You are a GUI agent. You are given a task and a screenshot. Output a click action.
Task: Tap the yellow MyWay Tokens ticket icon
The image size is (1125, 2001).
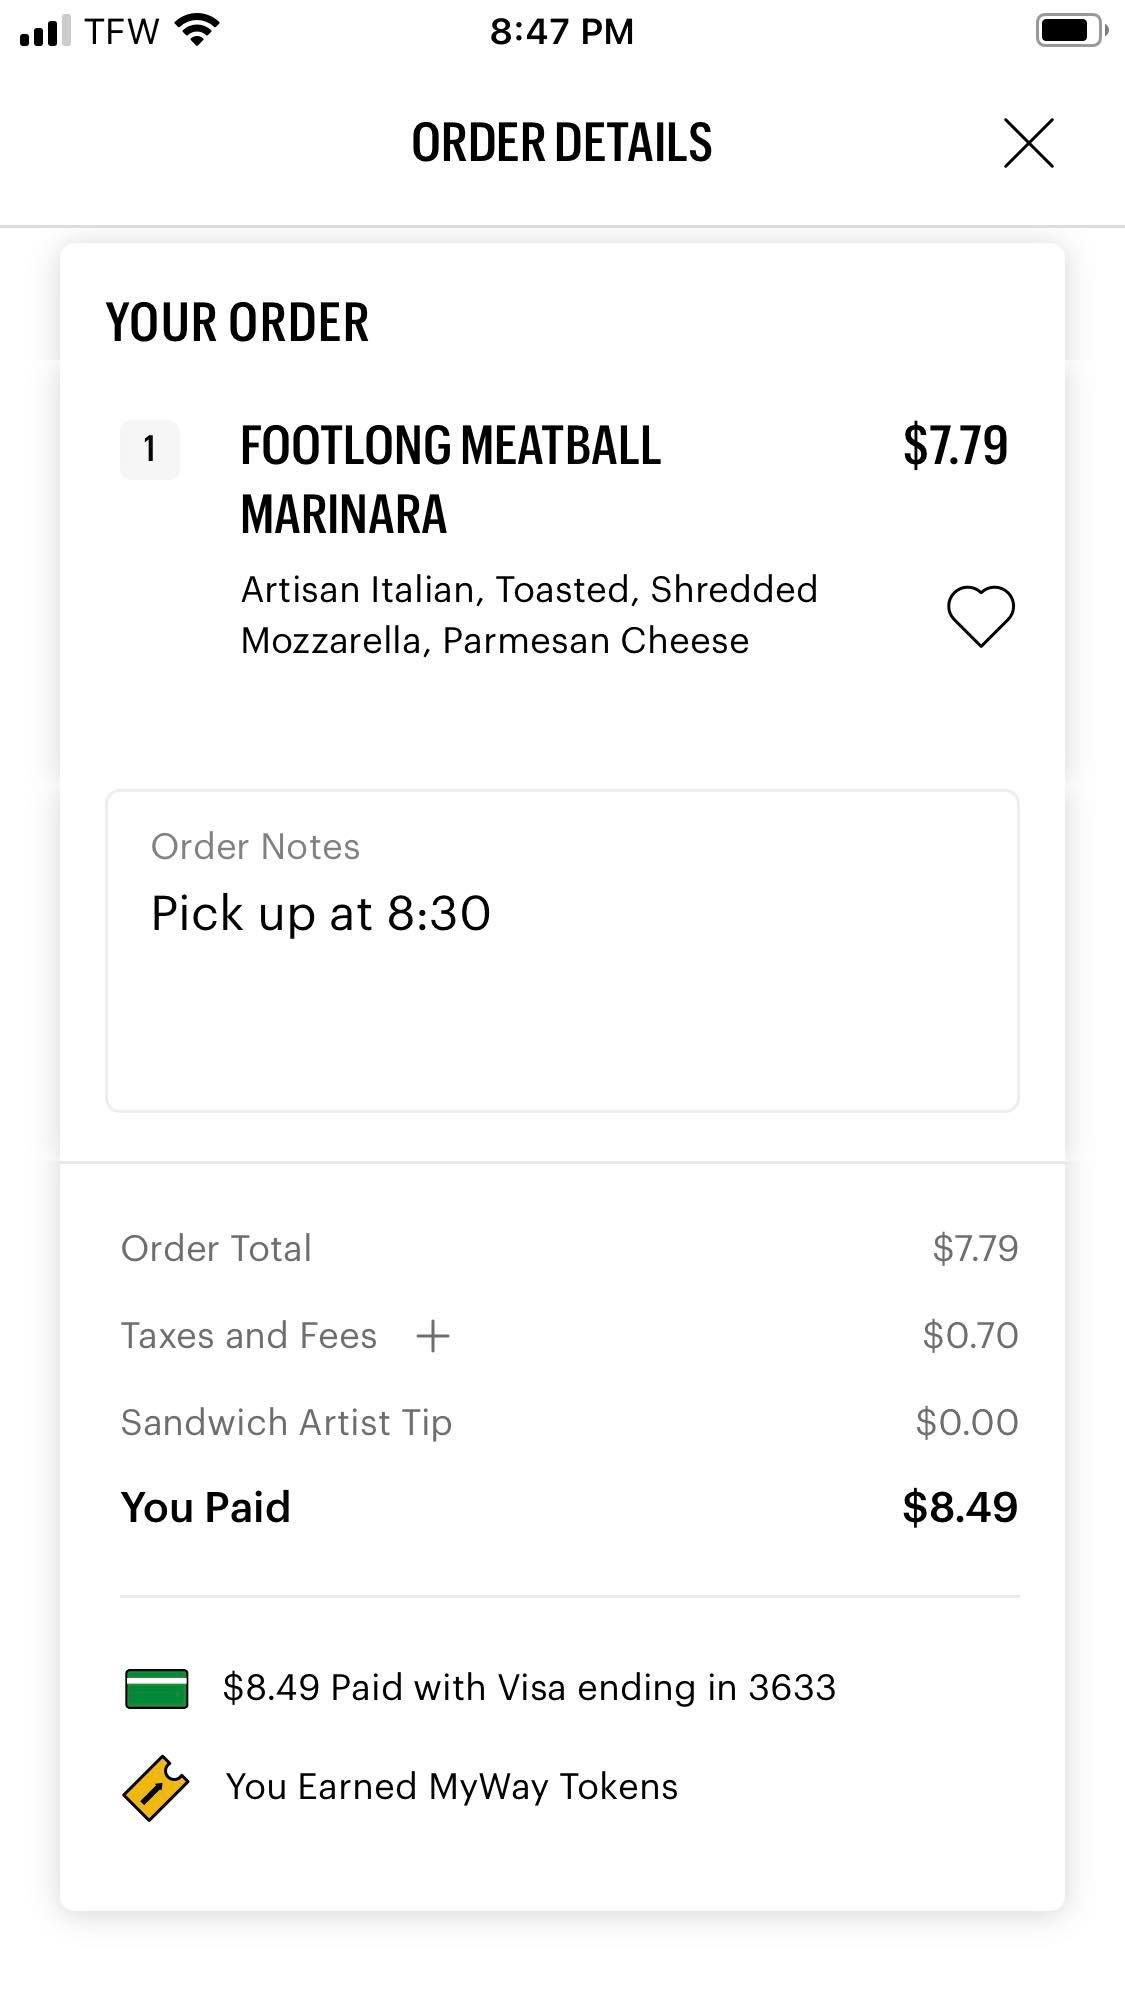(155, 1788)
